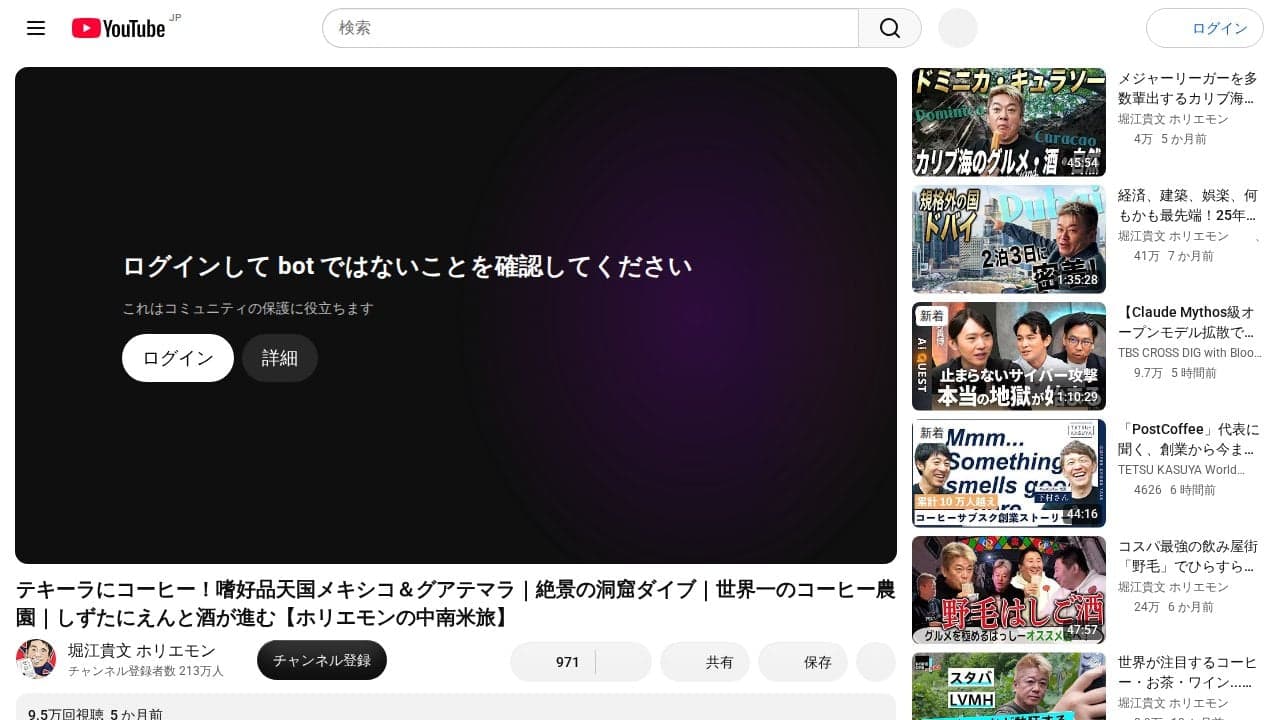
Task: Open the カリブ海のグルメ video thumbnail
Action: (x=1009, y=122)
